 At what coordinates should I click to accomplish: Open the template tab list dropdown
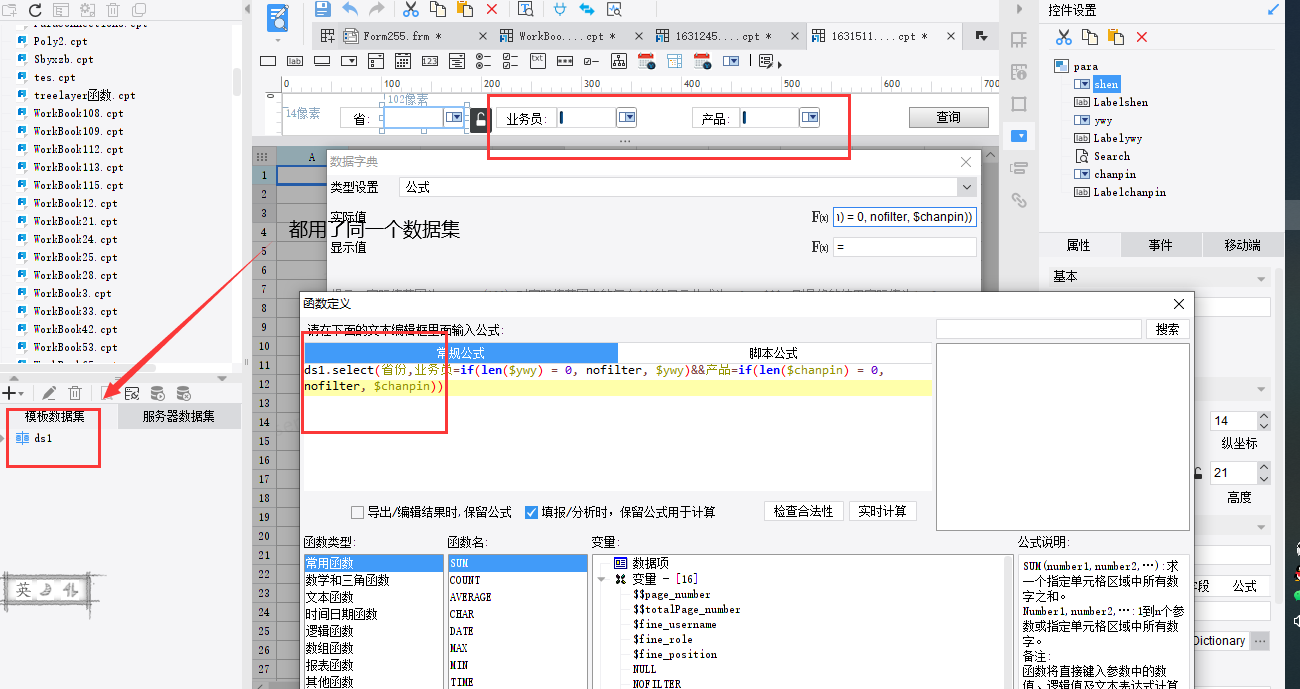pos(981,36)
